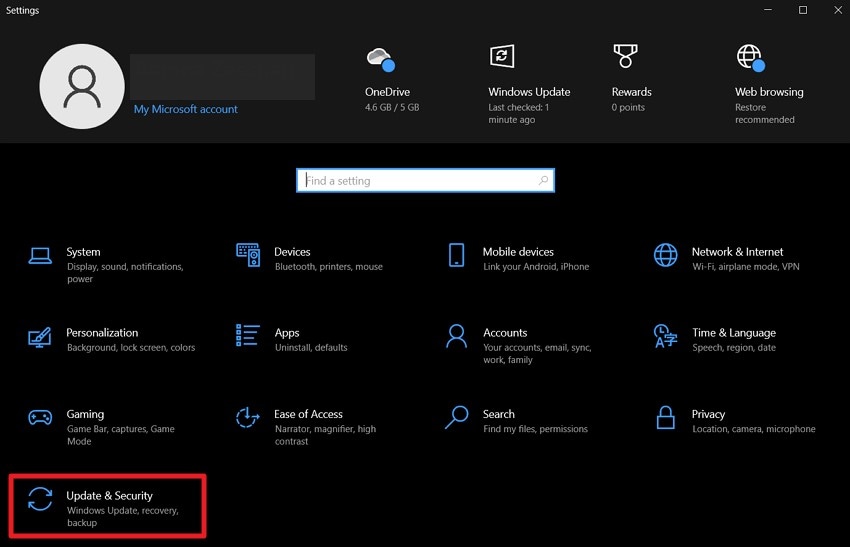Click 'Your accounts, email, sync, work, family' text
Screen dimensions: 850x547
[x=537, y=353]
